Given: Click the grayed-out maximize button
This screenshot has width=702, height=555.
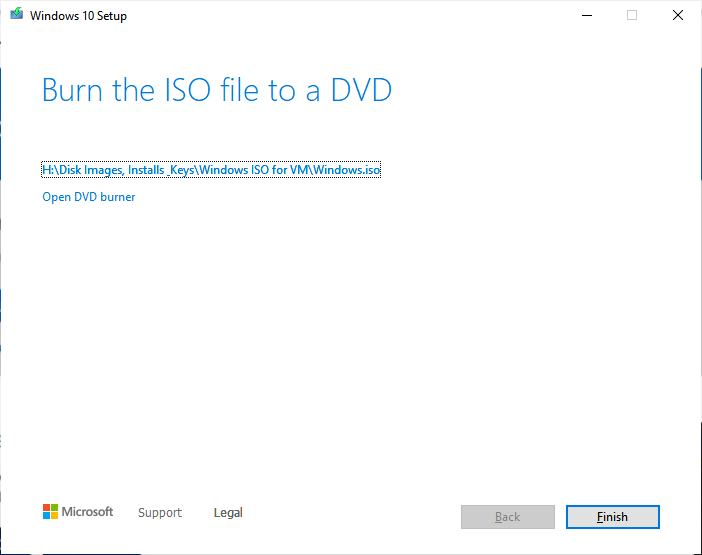Looking at the screenshot, I should click(x=631, y=15).
